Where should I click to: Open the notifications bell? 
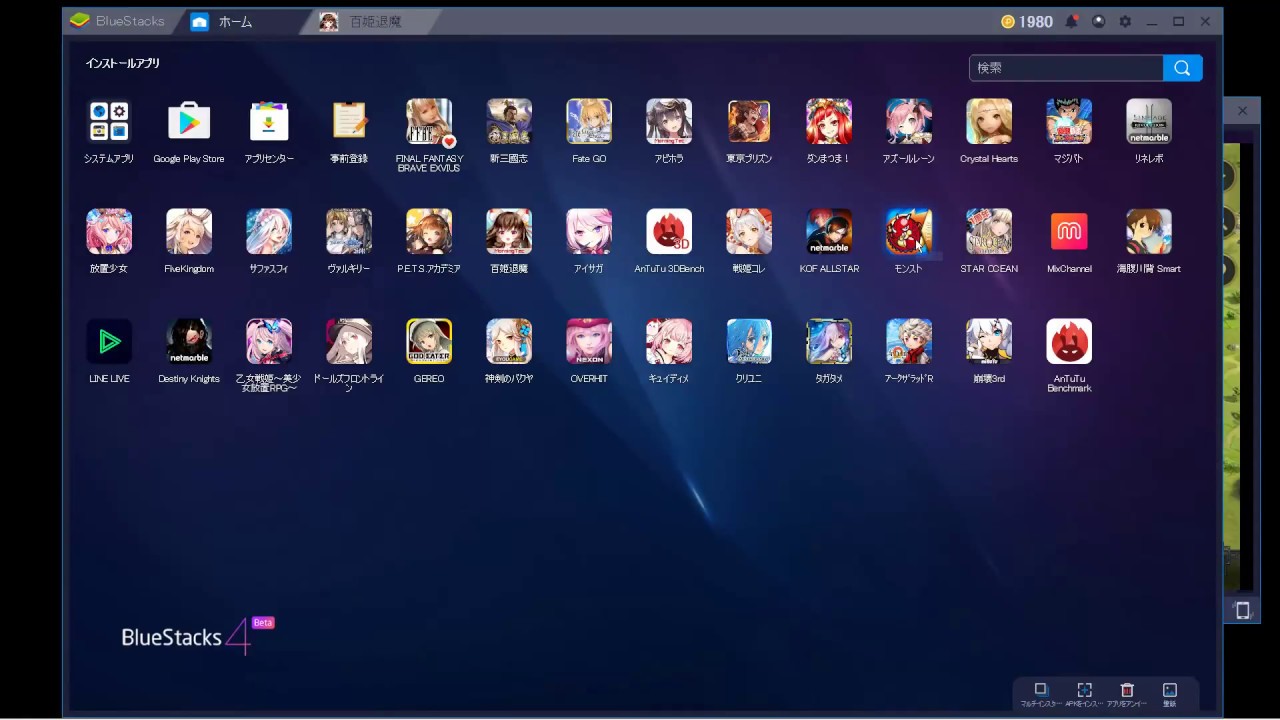coord(1072,21)
